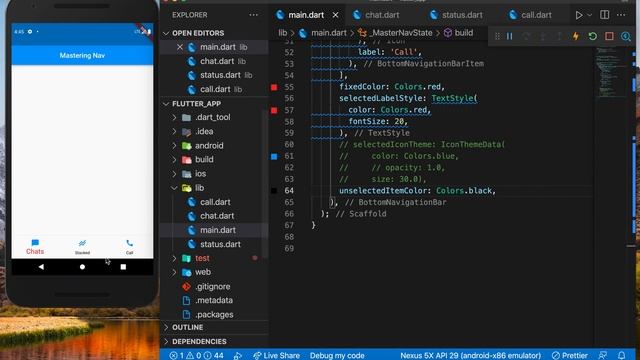The image size is (640, 360).
Task: Select Chats tab in emulator app
Action: point(35,247)
